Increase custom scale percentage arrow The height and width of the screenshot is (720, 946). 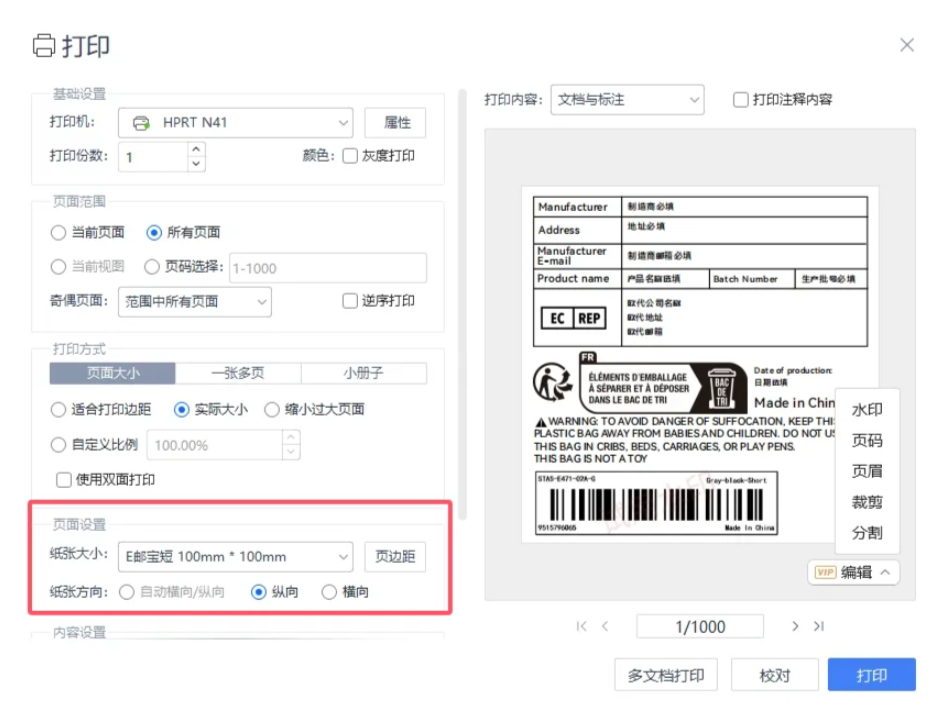pos(291,437)
